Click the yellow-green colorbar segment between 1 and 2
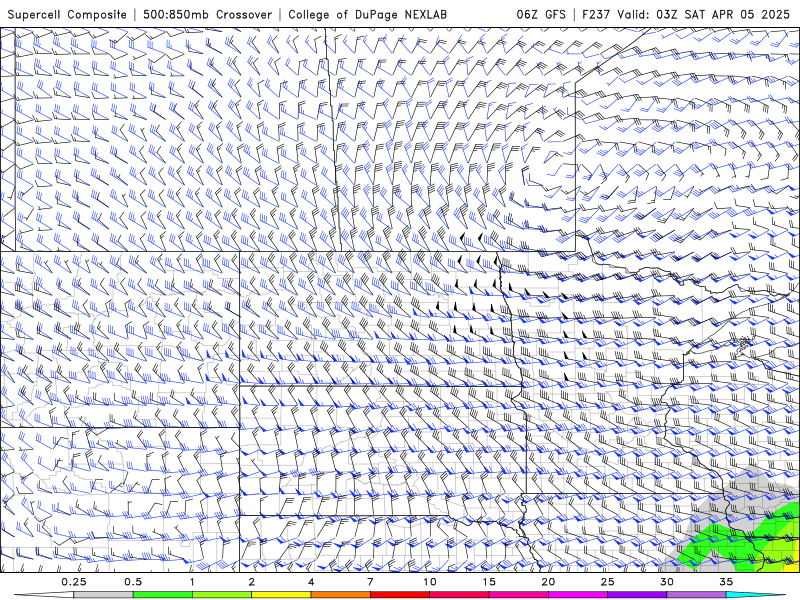 (x=222, y=595)
